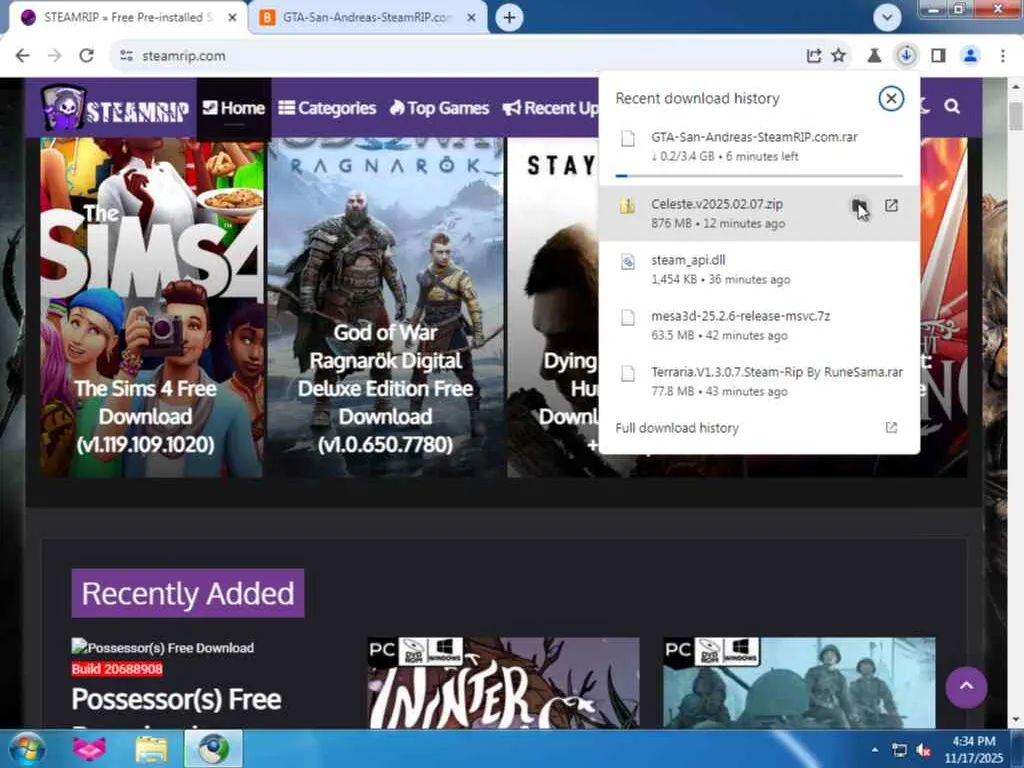
Task: View site information icon in address bar
Action: [126, 56]
